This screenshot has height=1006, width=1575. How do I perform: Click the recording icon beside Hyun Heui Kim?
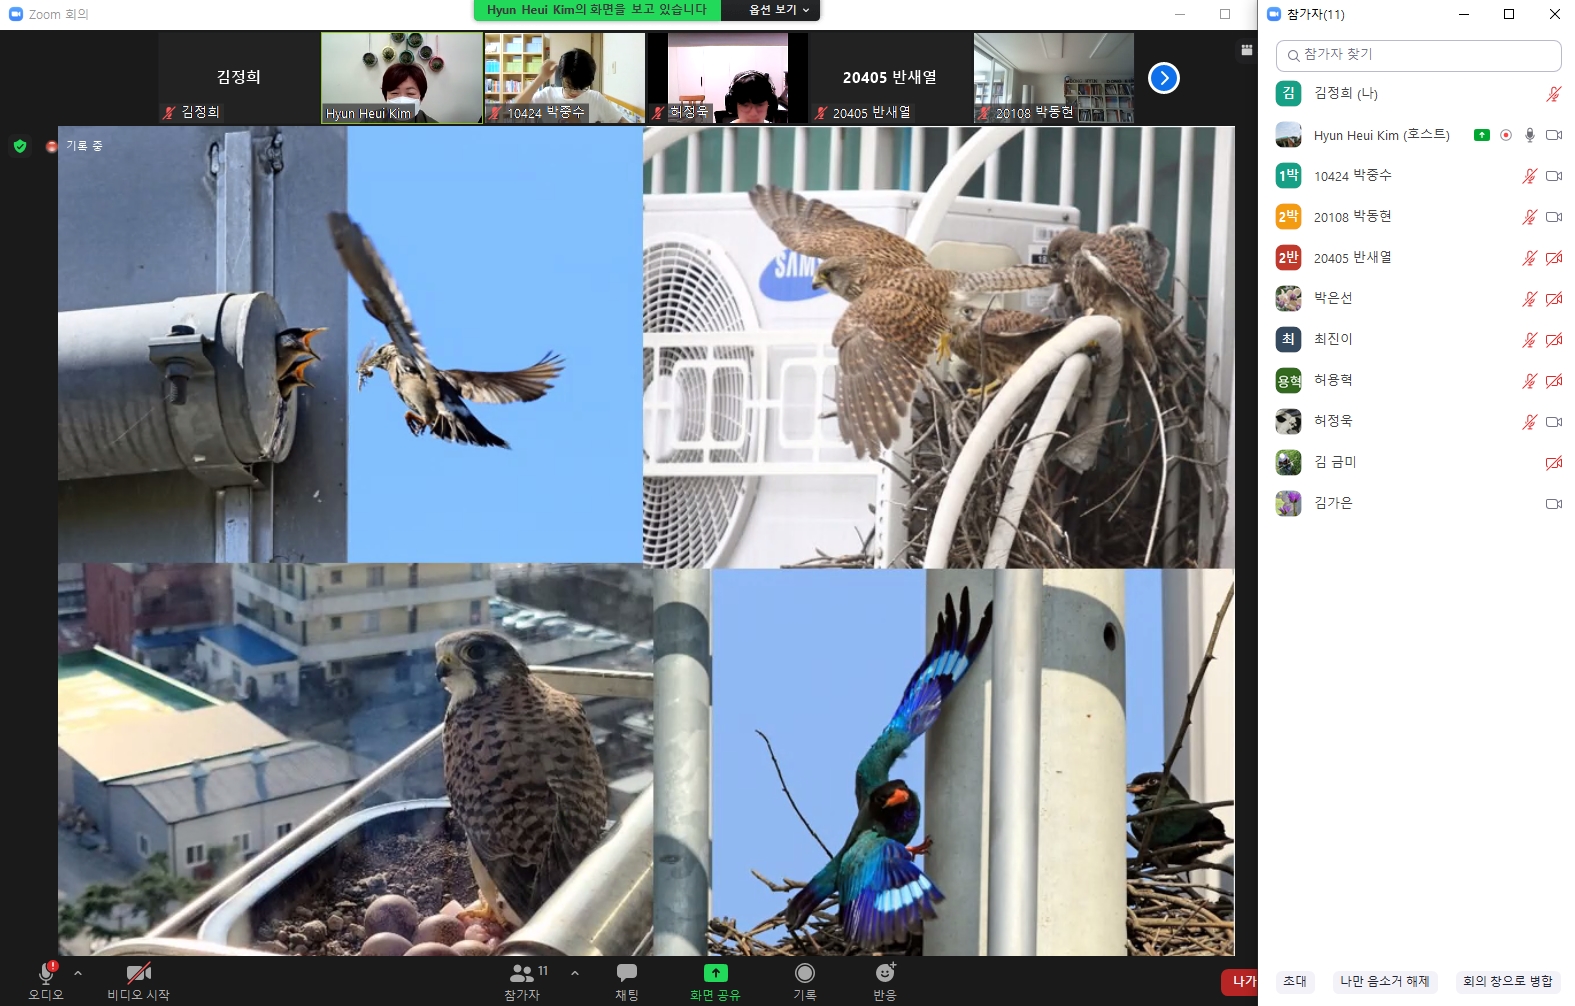[1506, 135]
